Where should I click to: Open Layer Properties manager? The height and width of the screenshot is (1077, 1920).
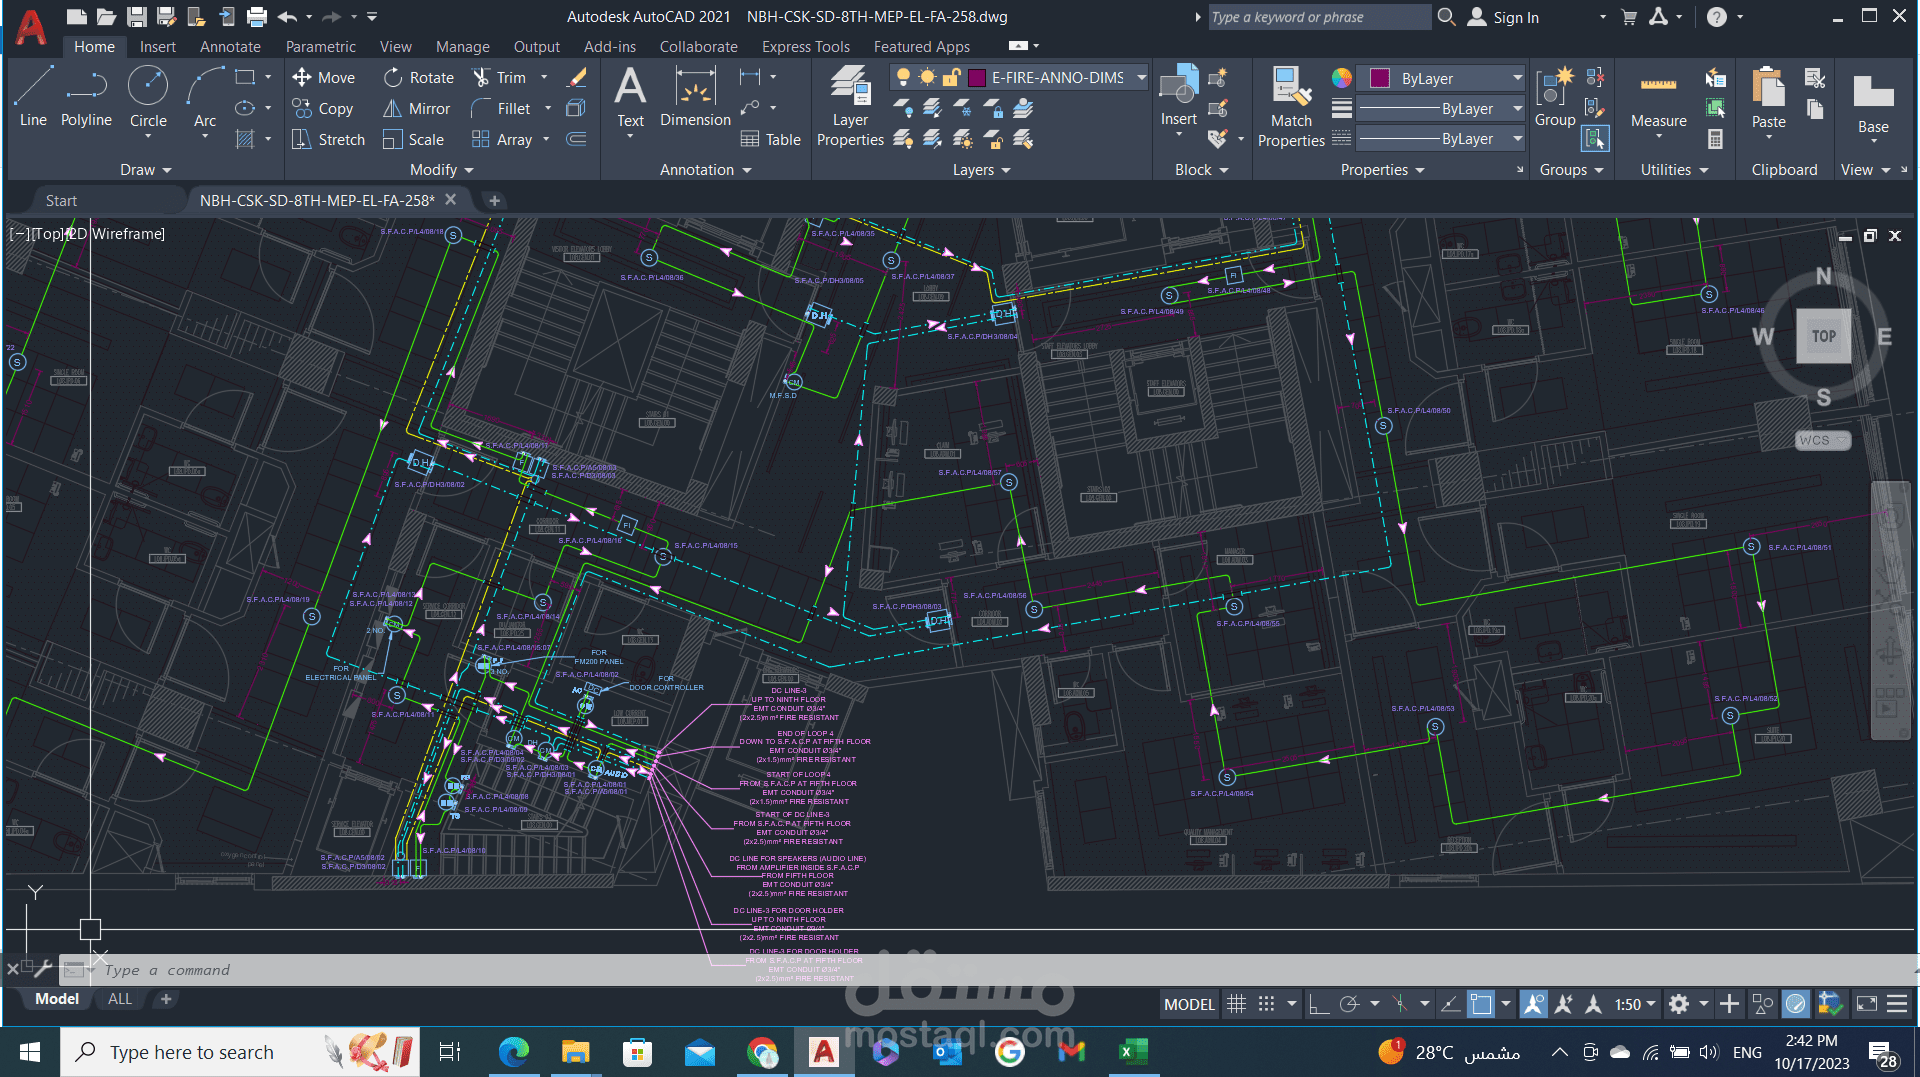point(850,106)
